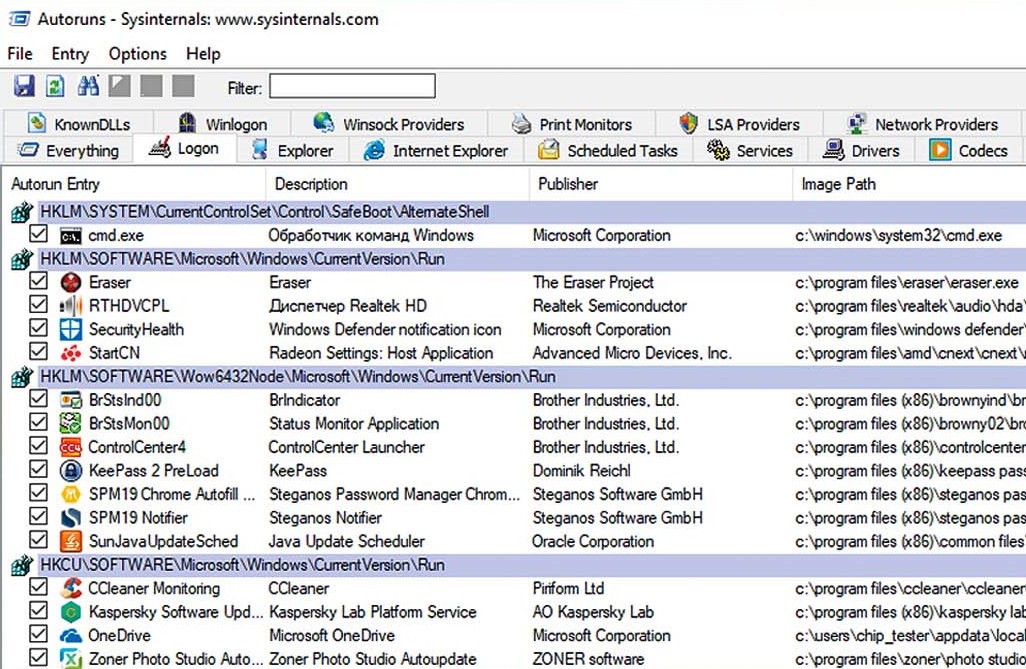Switch to the Scheduled Tasks tab
The width and height of the screenshot is (1026, 669).
click(x=608, y=151)
